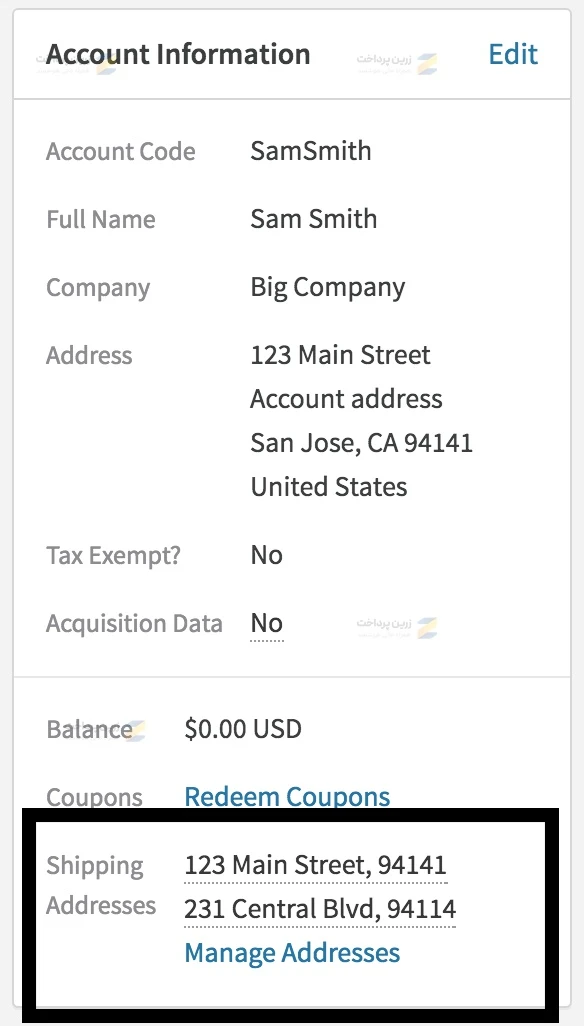
Task: Click the Big Company value
Action: [328, 288]
